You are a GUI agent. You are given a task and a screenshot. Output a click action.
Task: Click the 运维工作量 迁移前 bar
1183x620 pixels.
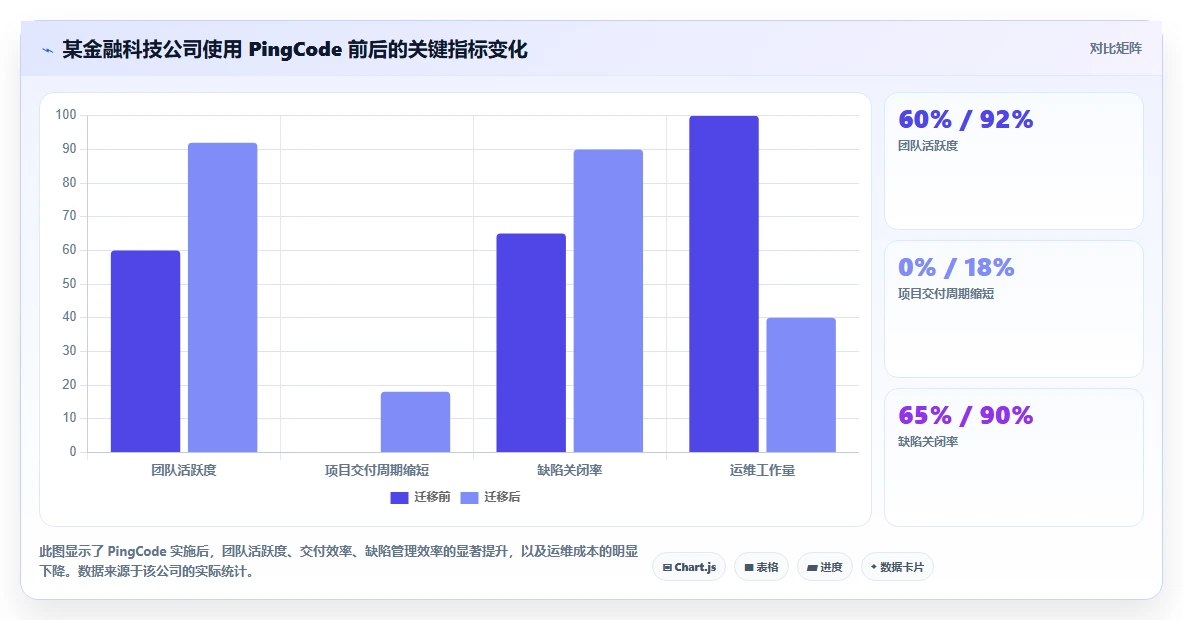pyautogui.click(x=724, y=284)
